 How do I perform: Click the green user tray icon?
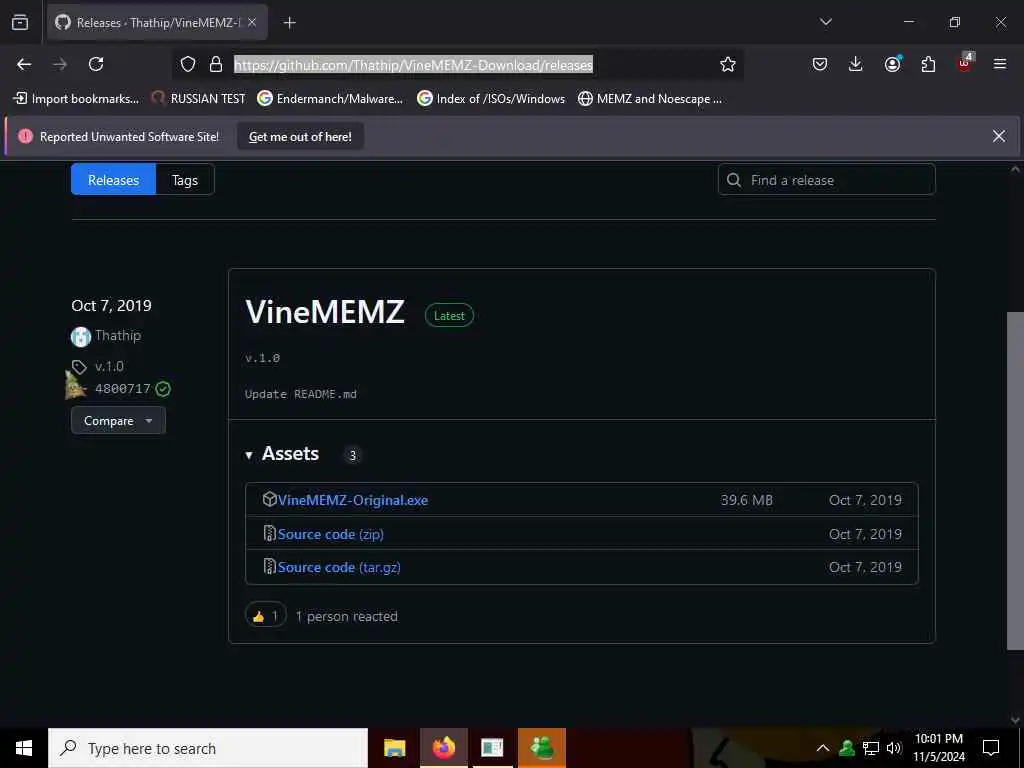pyautogui.click(x=847, y=748)
